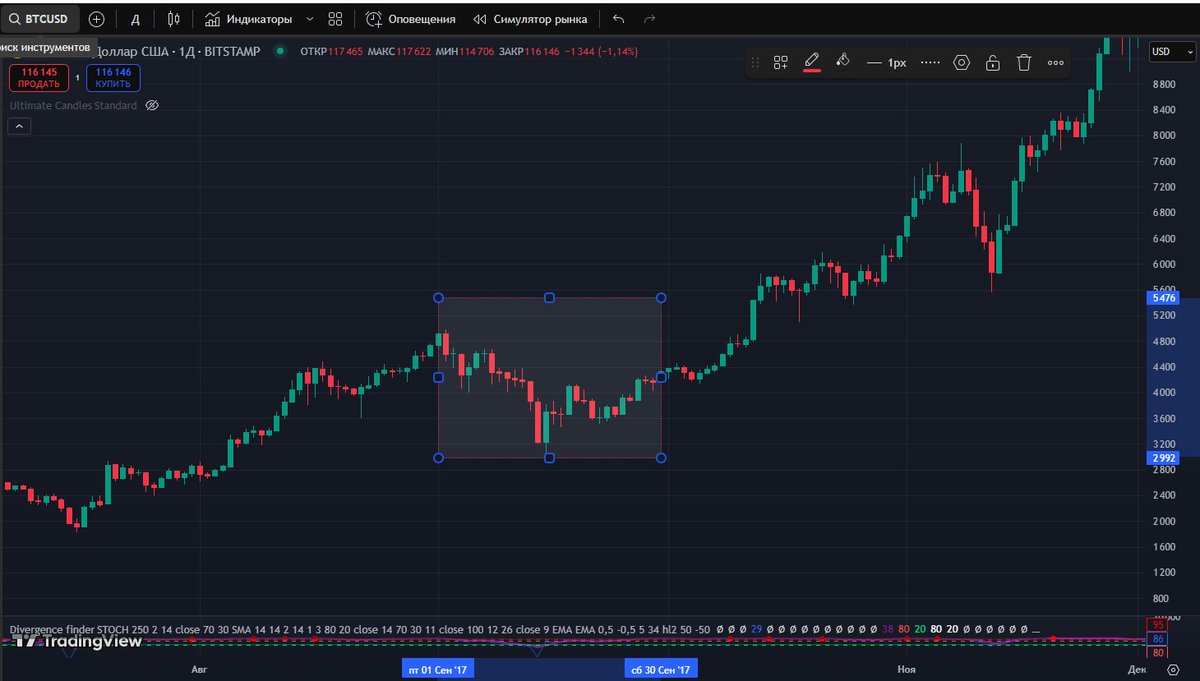Click the сб 30 Сен '17 date label
This screenshot has width=1200, height=681.
[x=661, y=669]
